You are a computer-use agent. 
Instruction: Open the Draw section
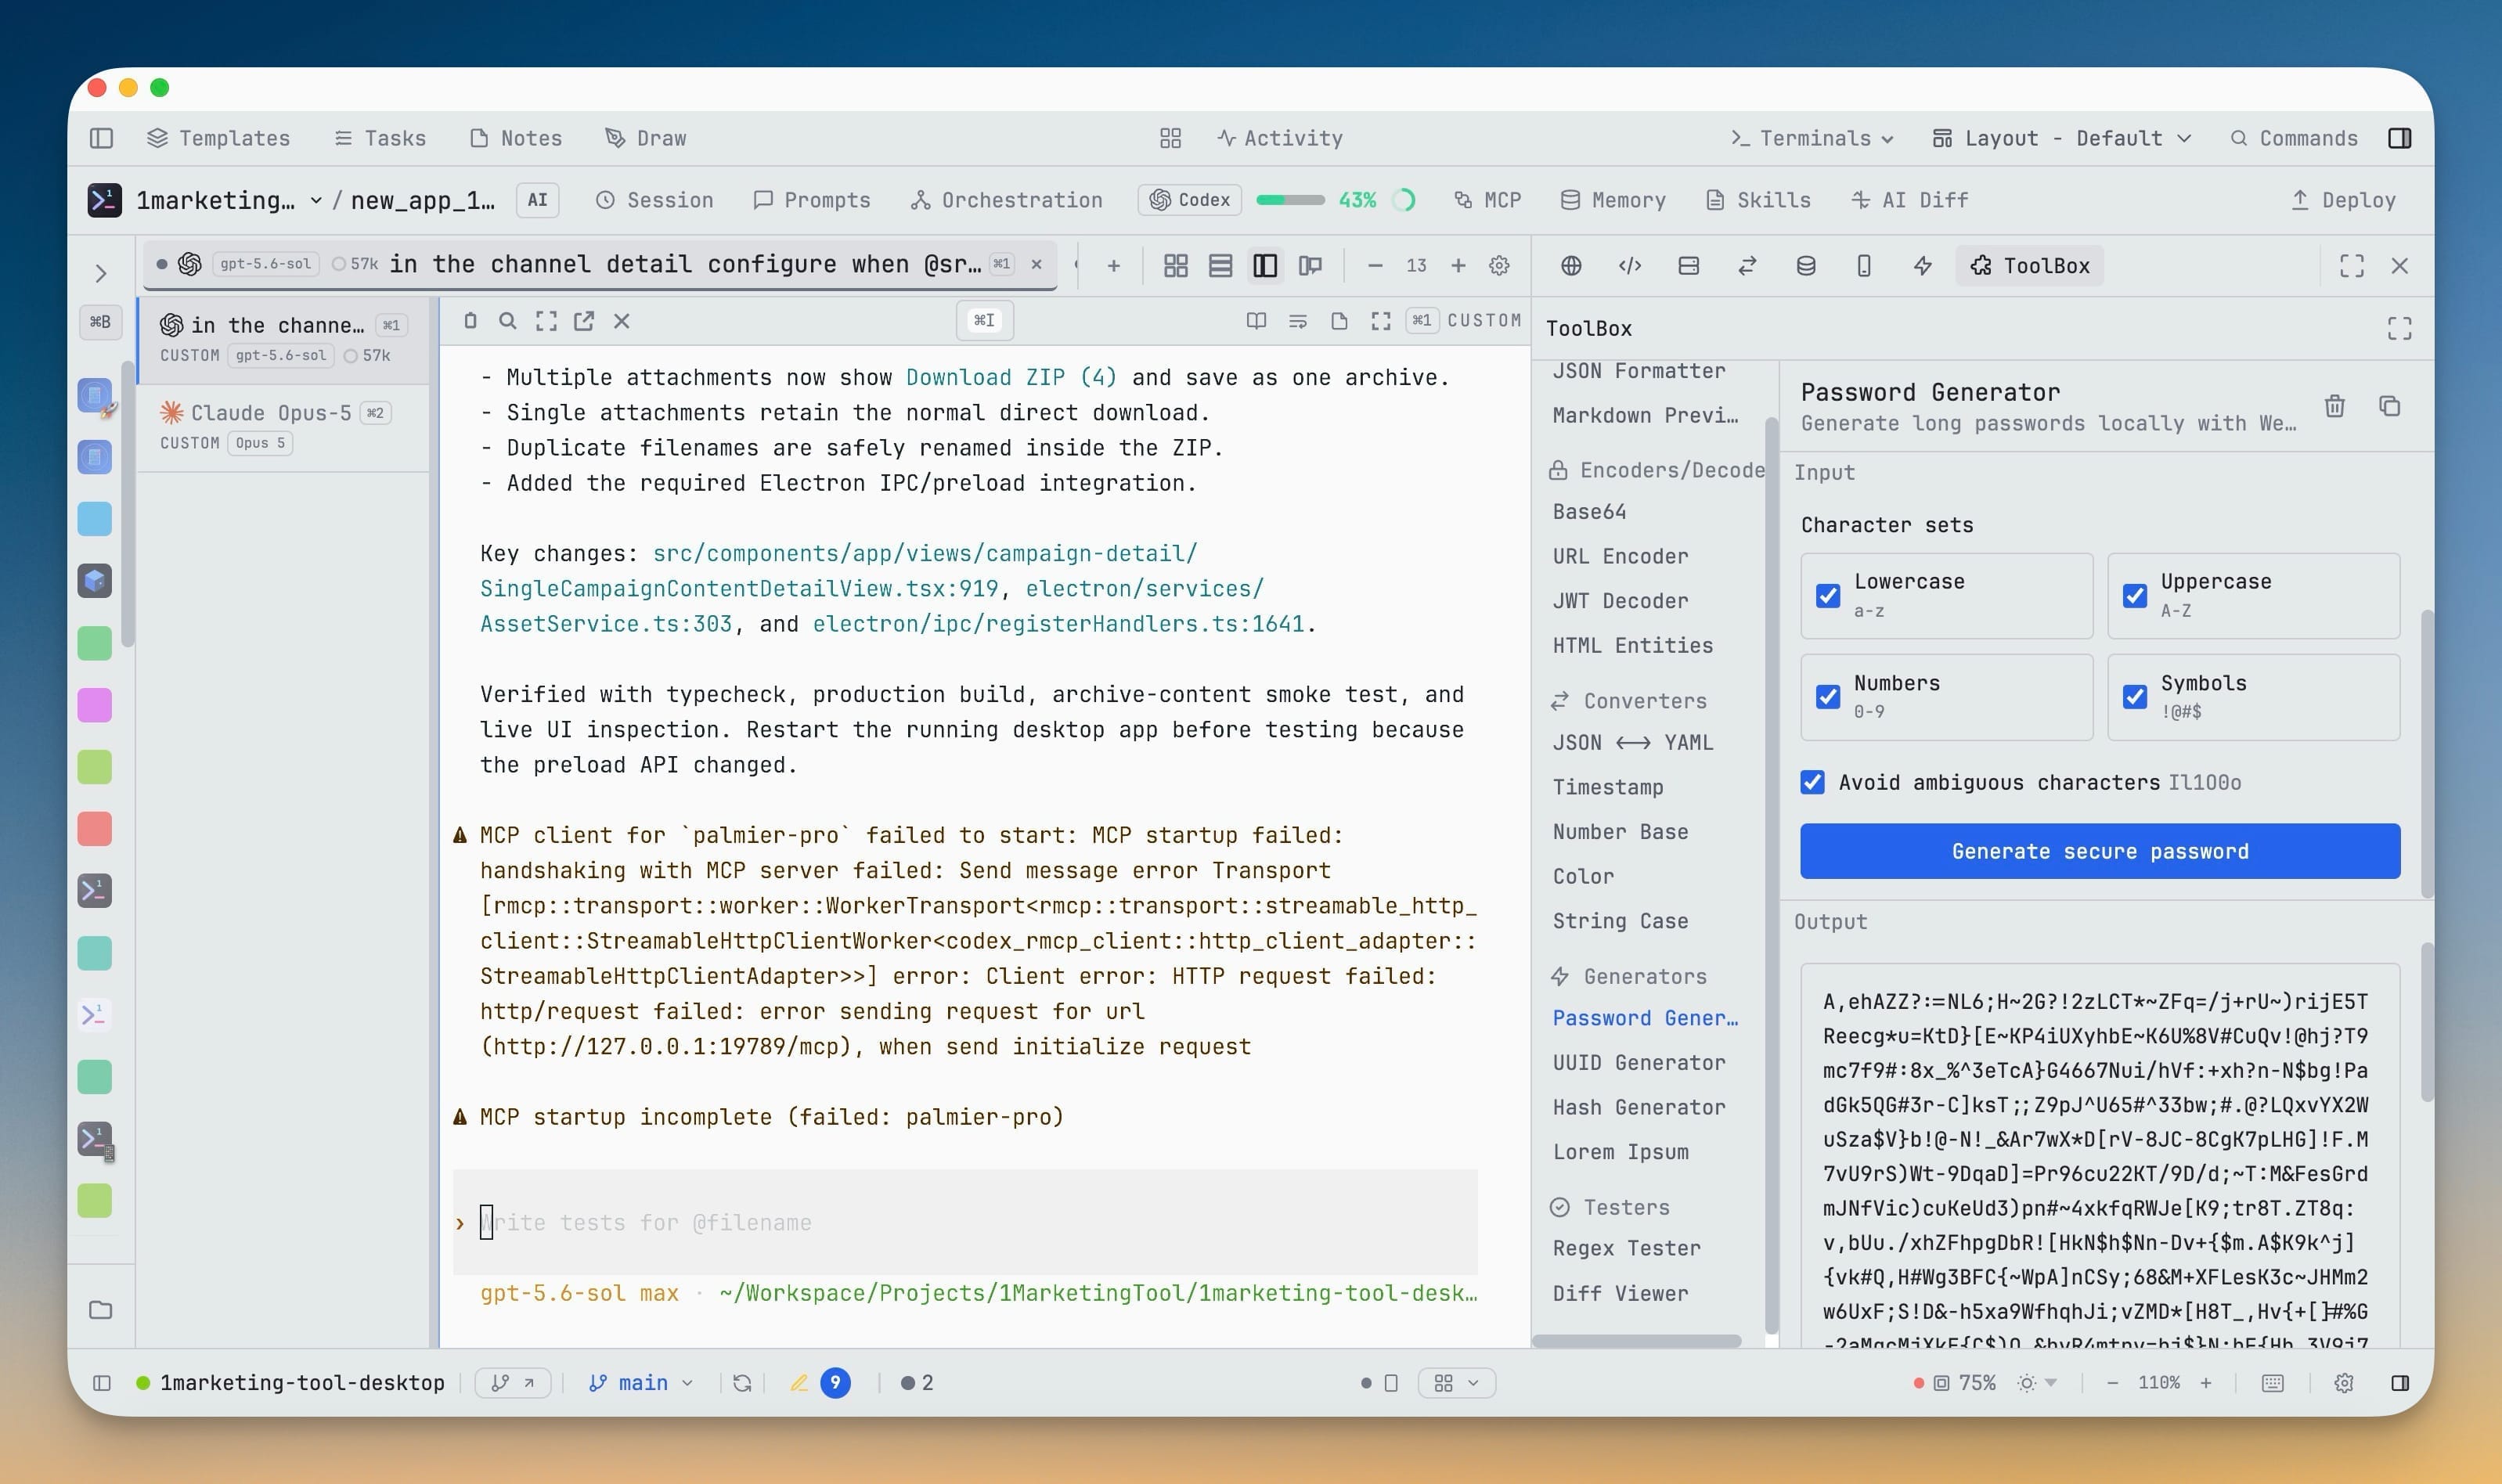646,138
